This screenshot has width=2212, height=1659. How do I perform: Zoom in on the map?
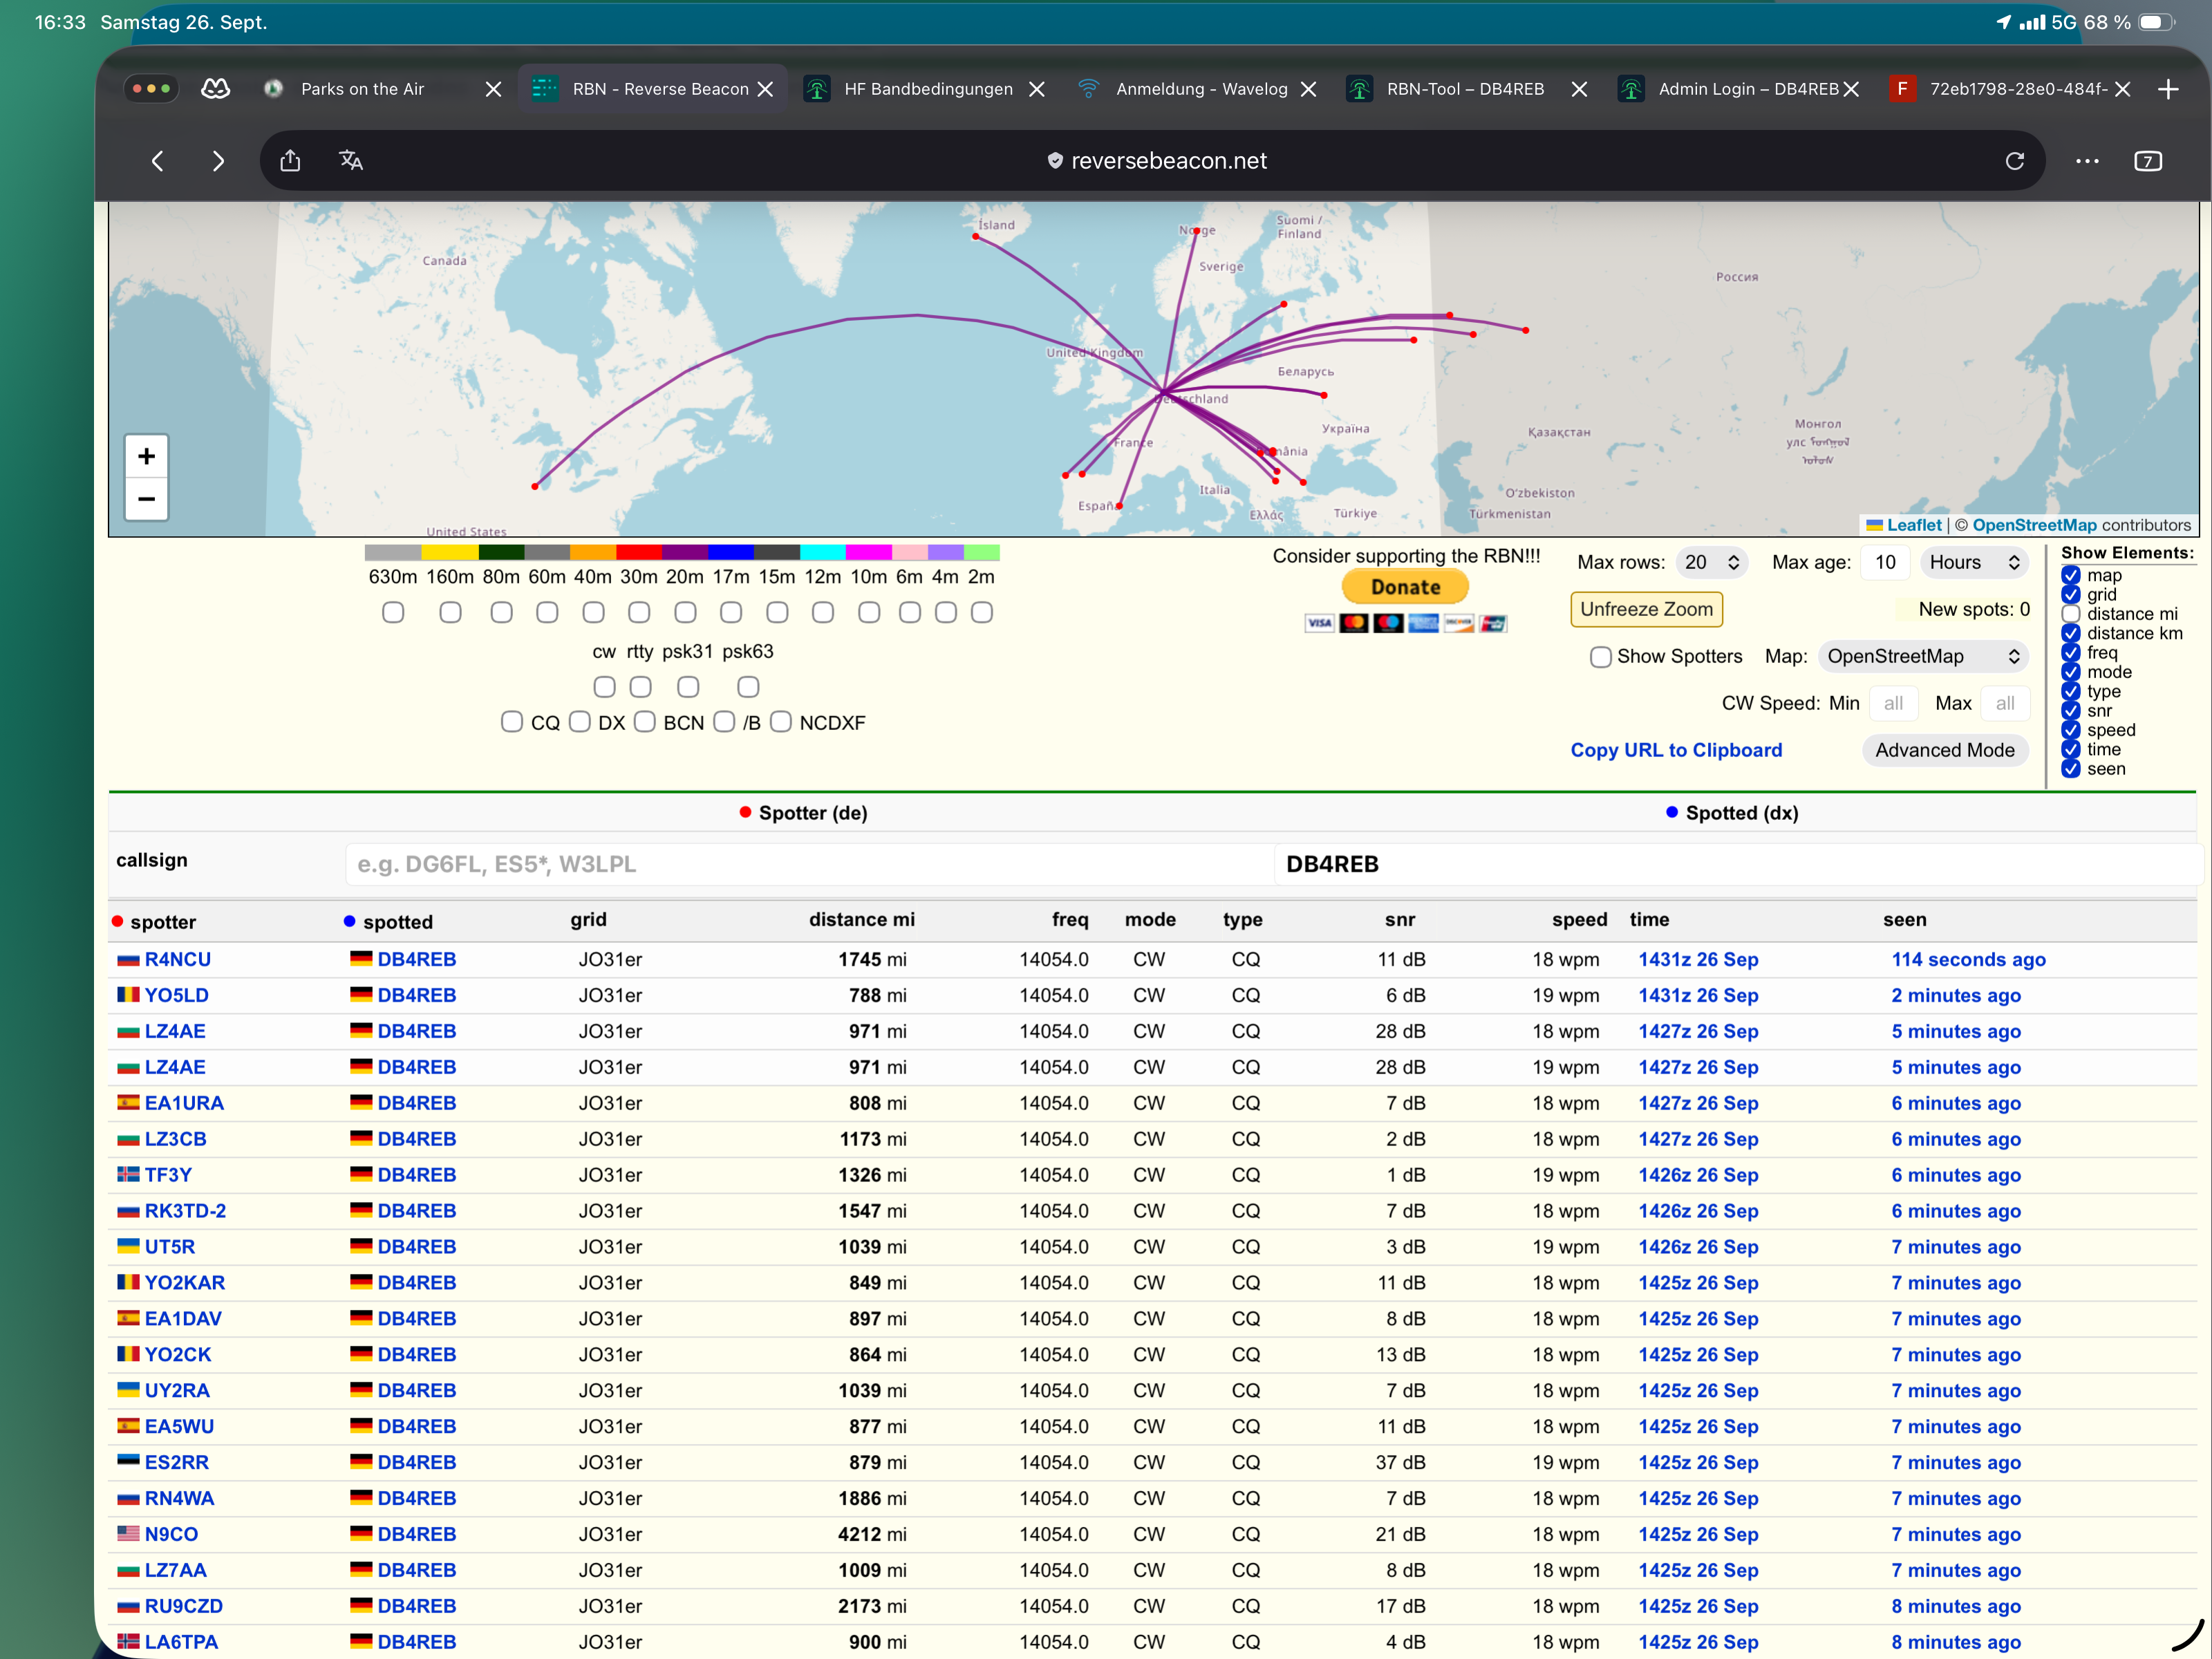pyautogui.click(x=146, y=456)
